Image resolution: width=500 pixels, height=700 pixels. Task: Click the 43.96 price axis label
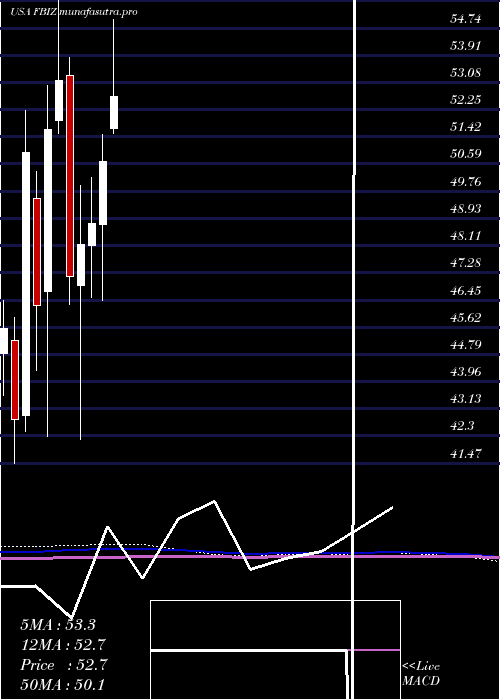coord(466,372)
